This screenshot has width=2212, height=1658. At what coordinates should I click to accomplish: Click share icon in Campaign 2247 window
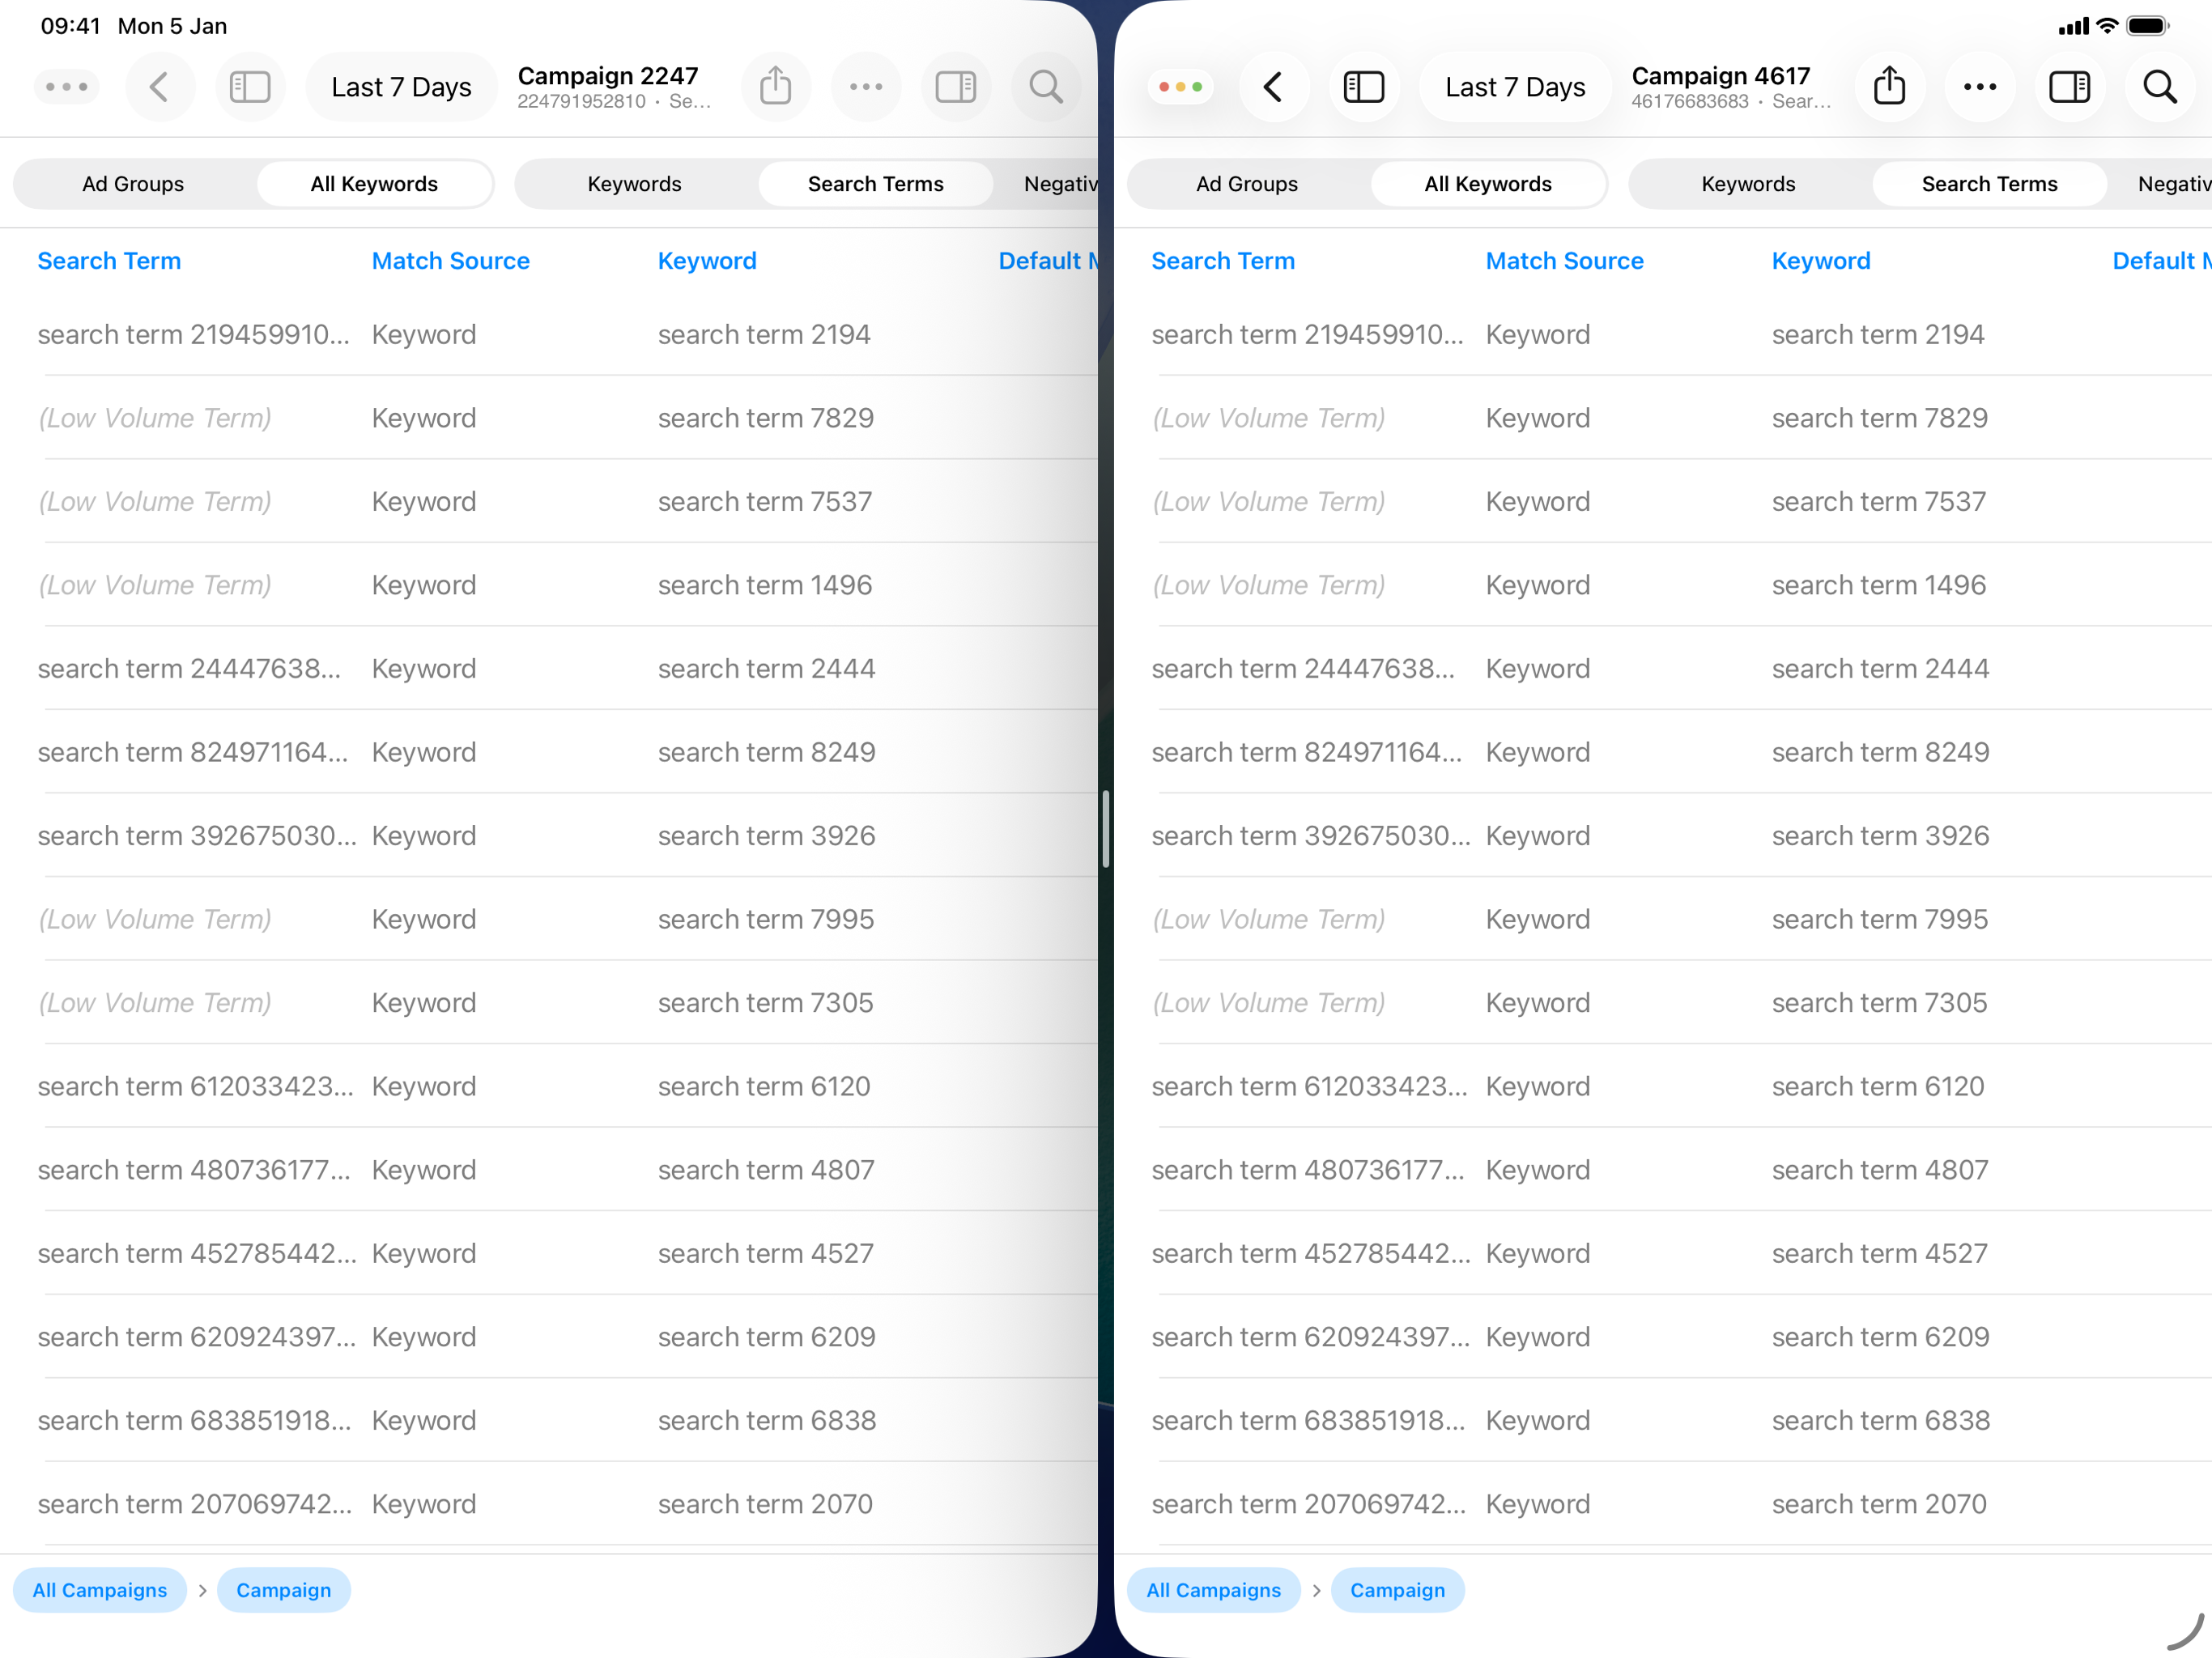pyautogui.click(x=775, y=87)
